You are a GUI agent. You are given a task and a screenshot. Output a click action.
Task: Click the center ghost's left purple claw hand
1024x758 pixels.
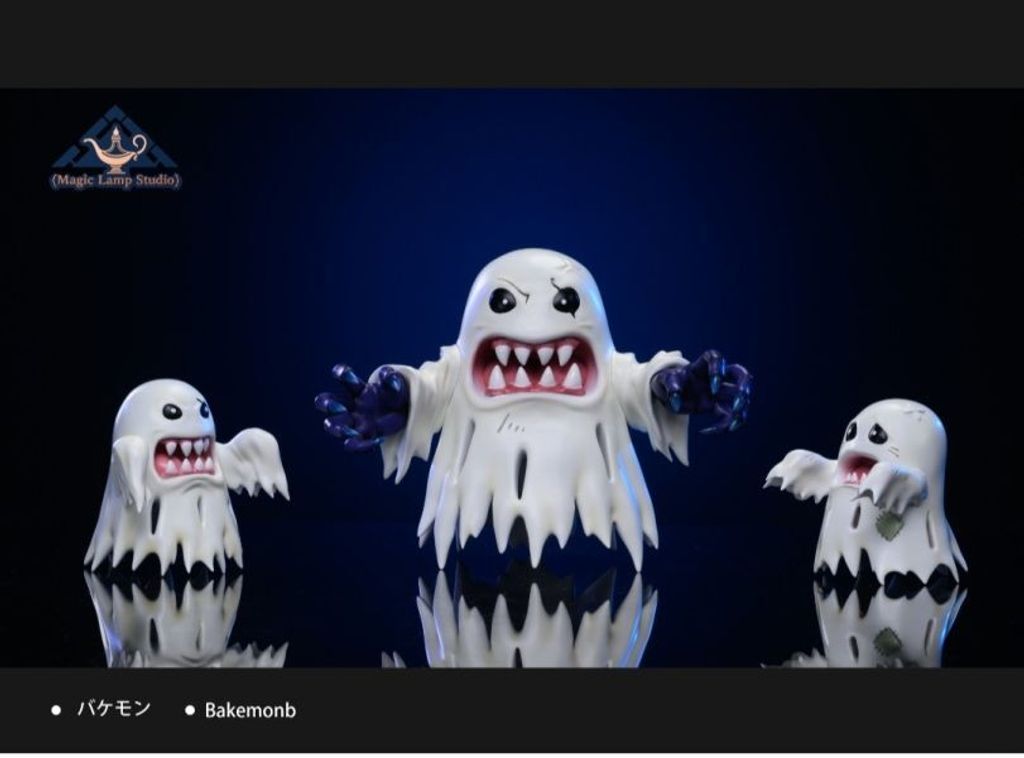point(361,403)
